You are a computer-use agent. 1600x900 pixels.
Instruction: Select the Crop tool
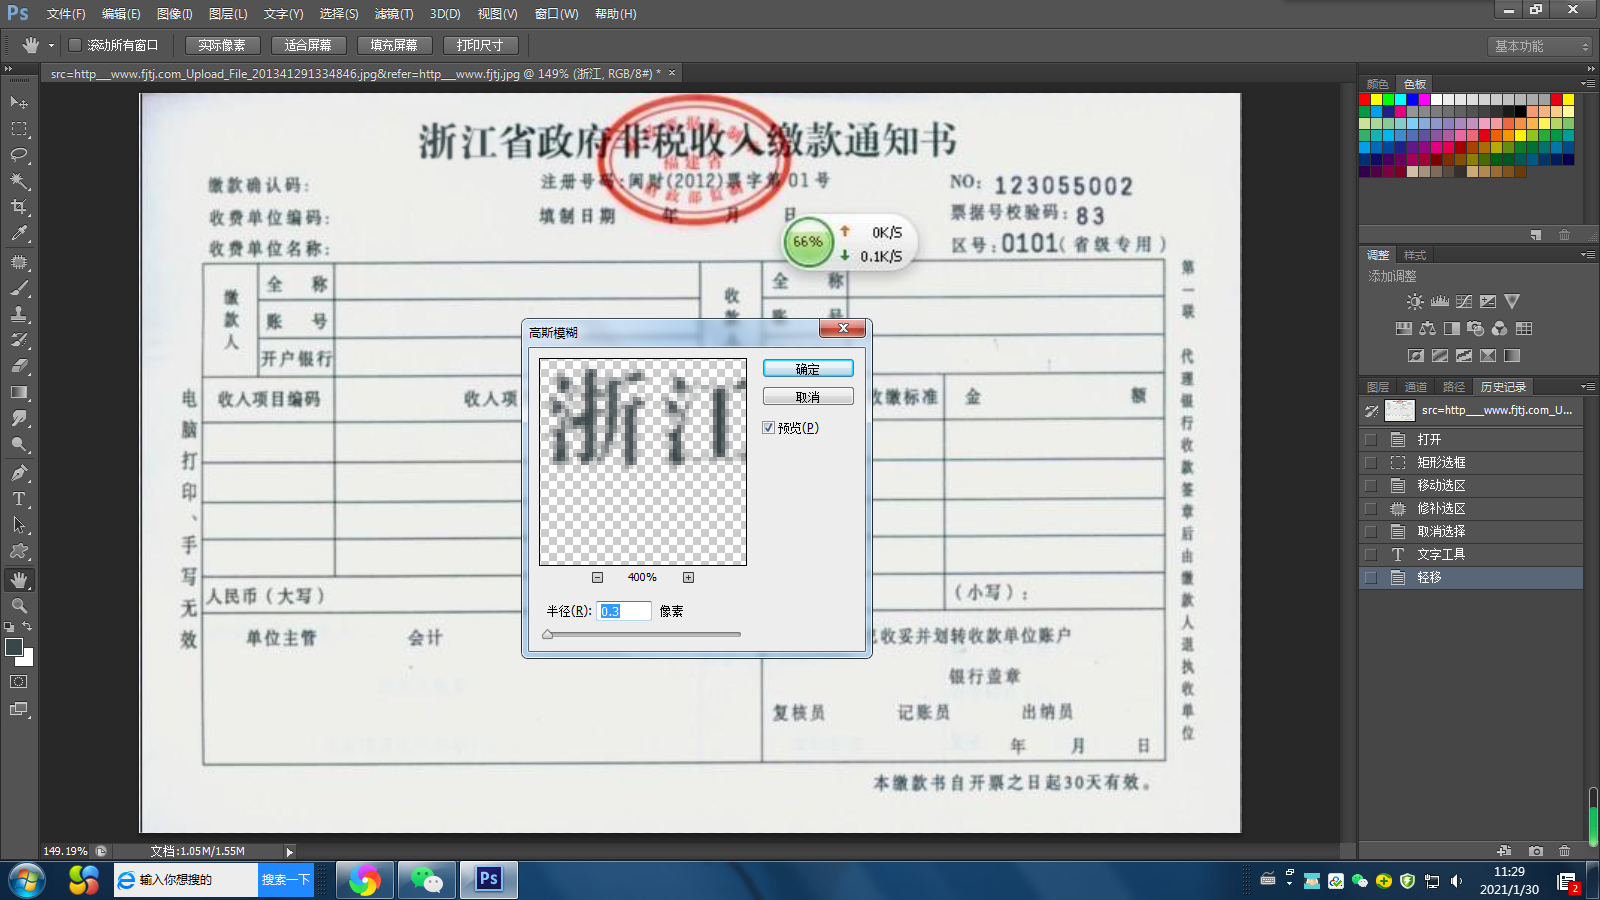pyautogui.click(x=19, y=207)
